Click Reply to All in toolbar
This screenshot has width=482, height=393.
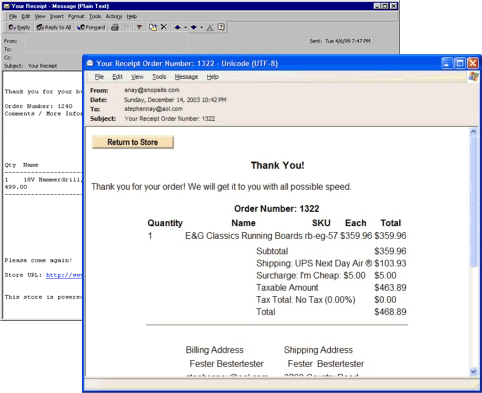tap(54, 27)
